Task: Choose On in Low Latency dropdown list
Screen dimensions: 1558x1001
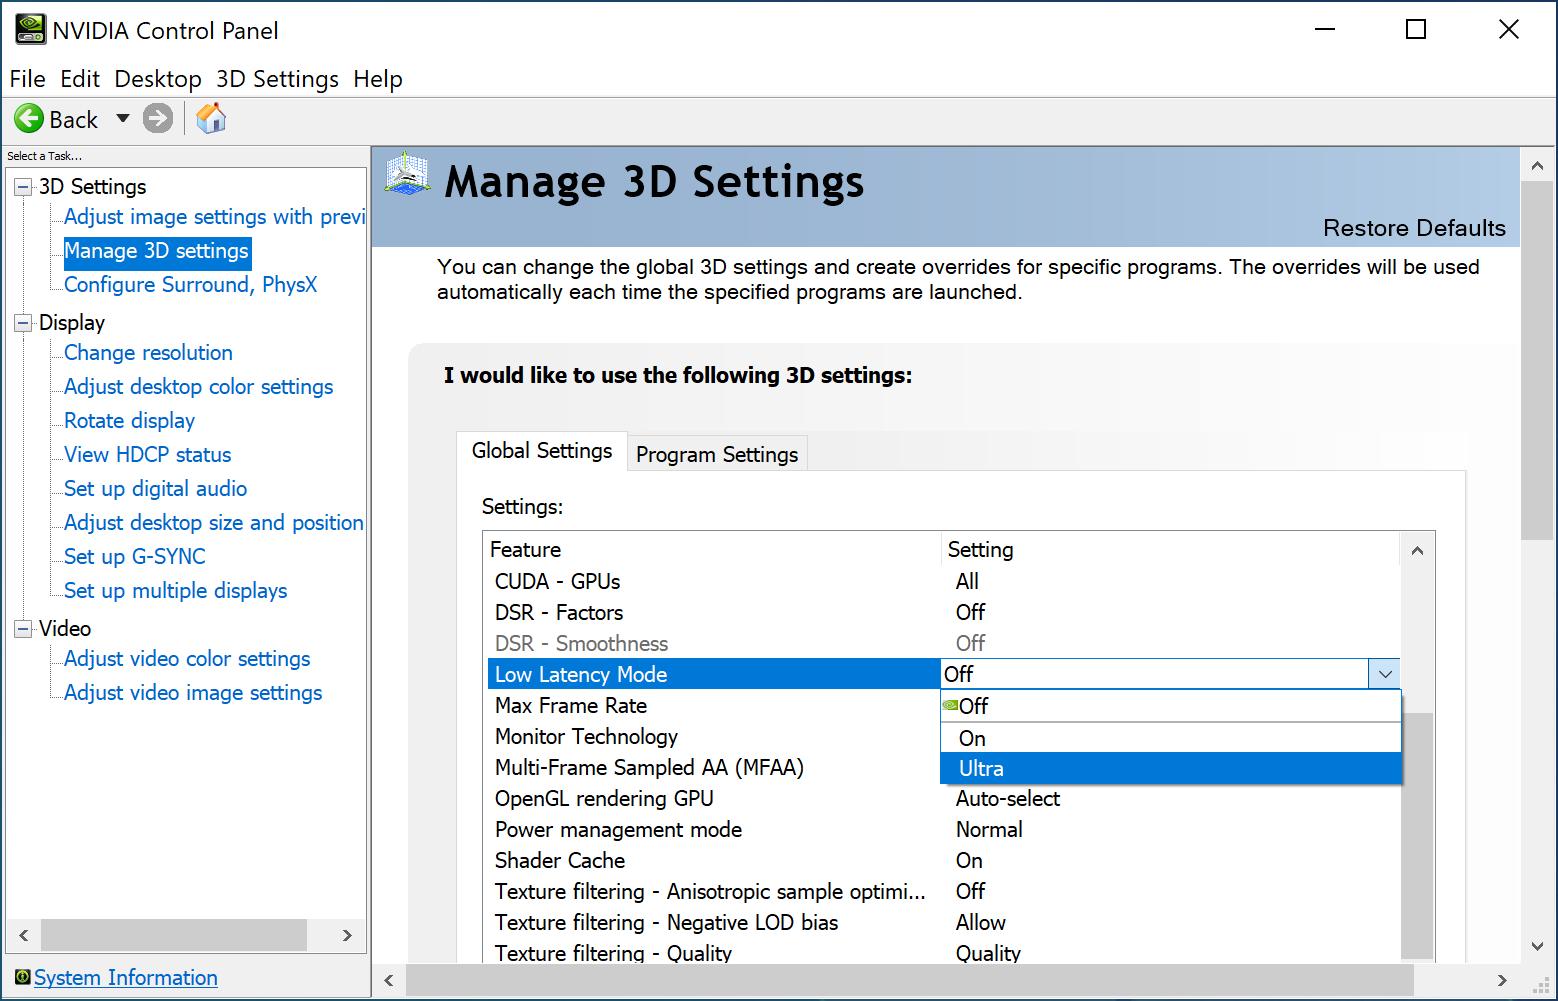Action: (x=1170, y=738)
